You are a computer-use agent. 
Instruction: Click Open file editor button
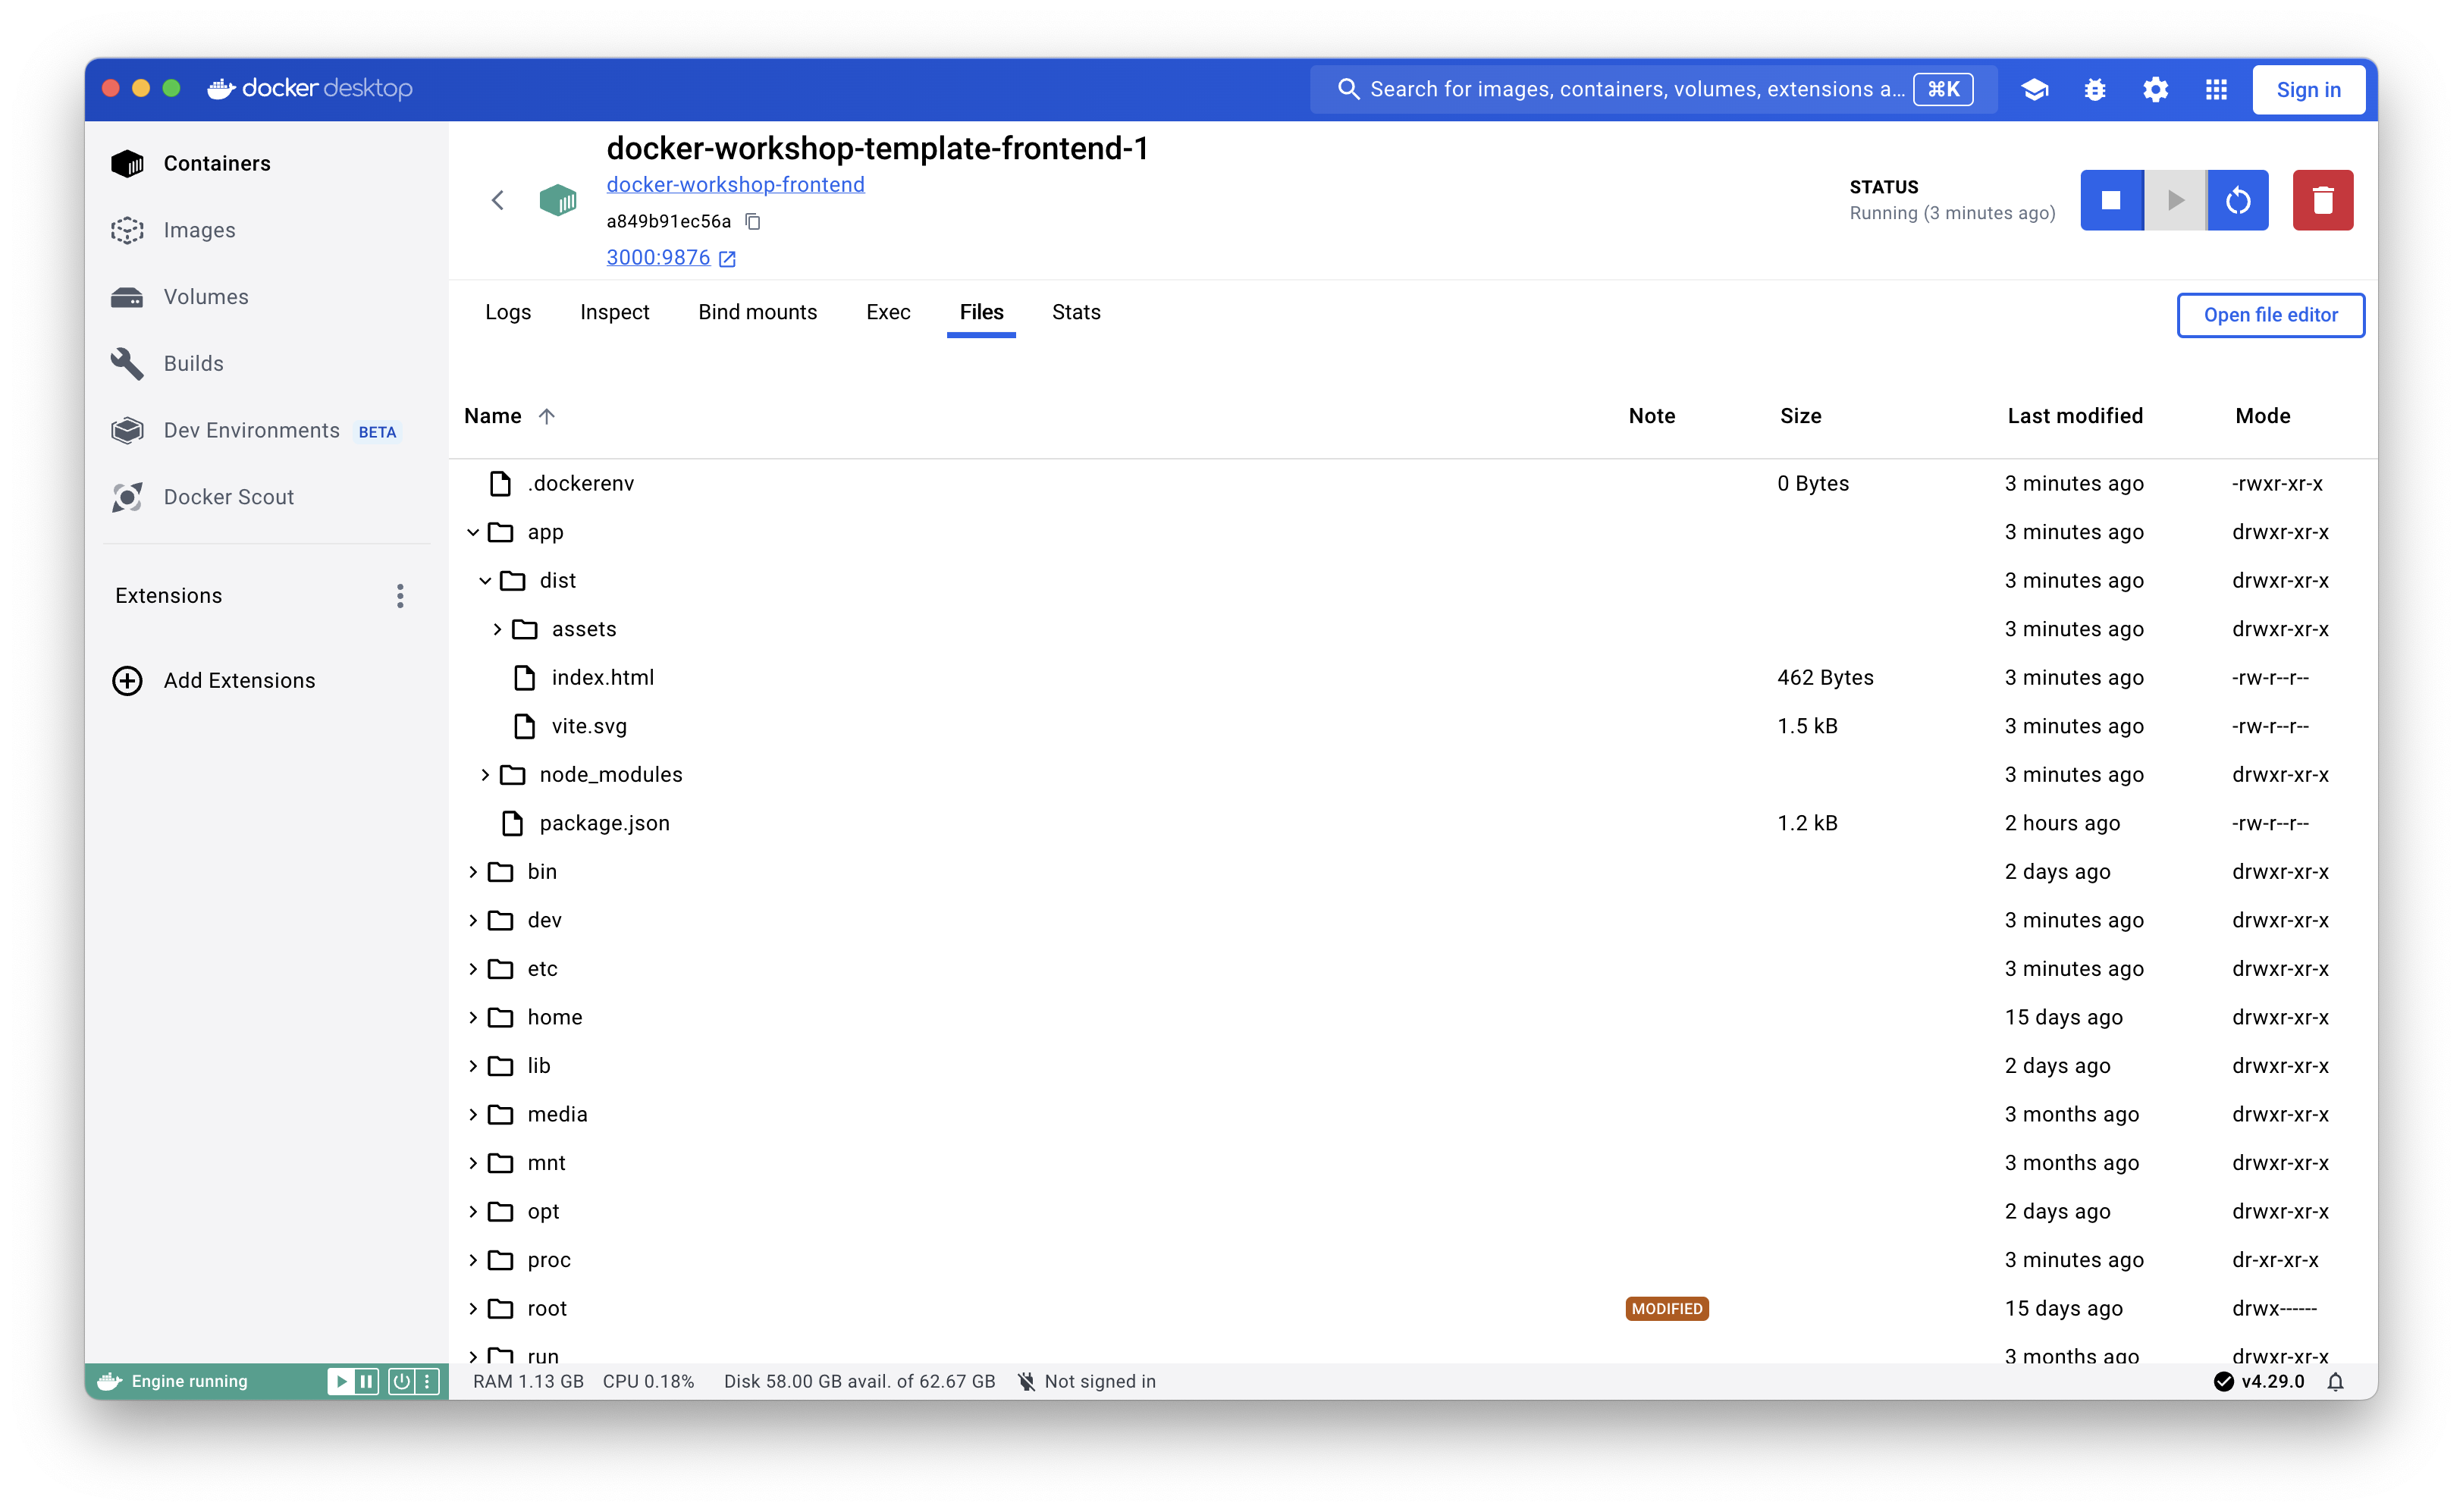(x=2270, y=315)
